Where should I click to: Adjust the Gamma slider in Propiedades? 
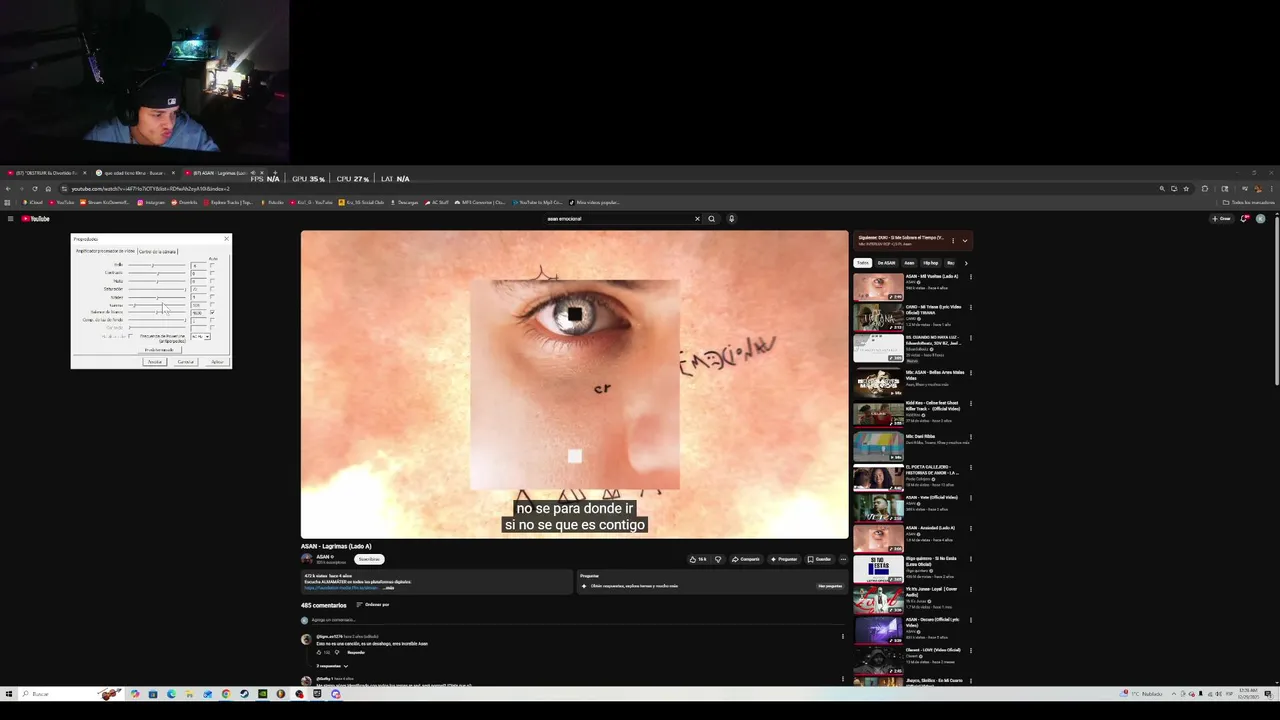click(x=157, y=305)
